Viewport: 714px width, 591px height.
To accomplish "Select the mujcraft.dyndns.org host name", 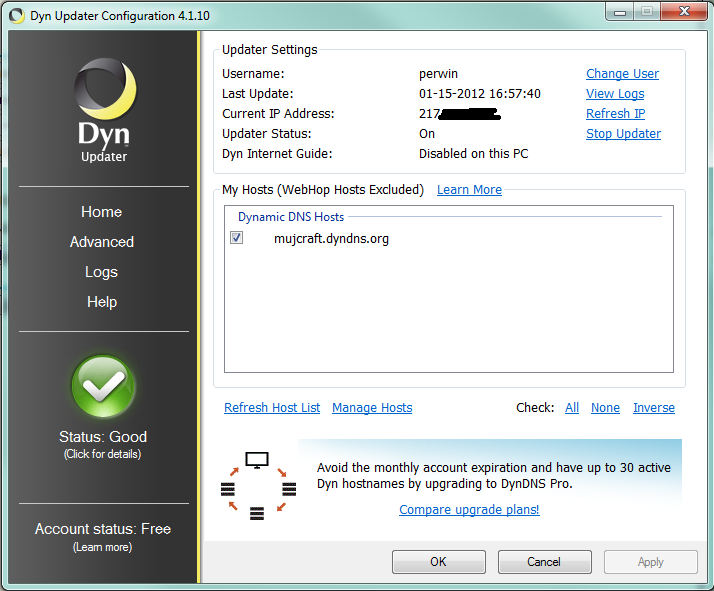I will [x=332, y=239].
